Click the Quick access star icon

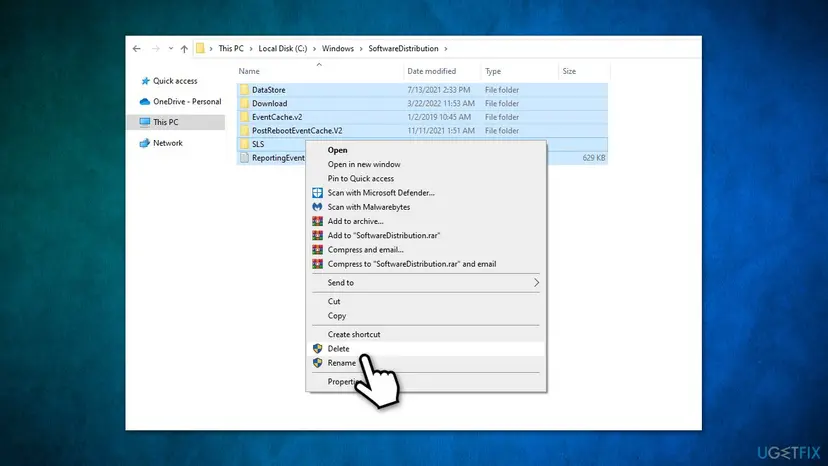click(145, 81)
